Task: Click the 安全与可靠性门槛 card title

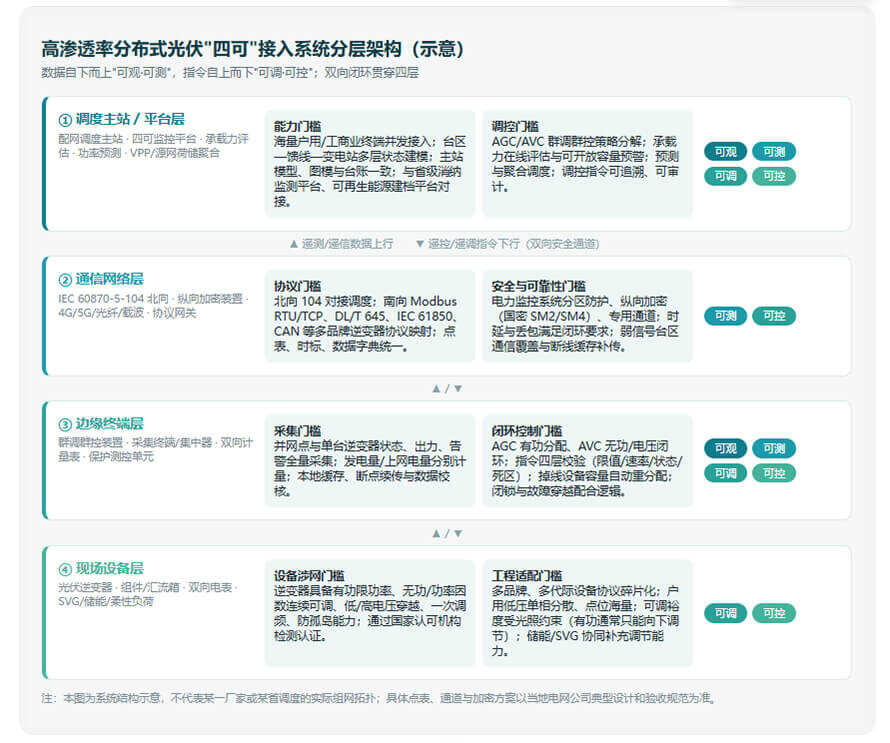Action: click(539, 286)
